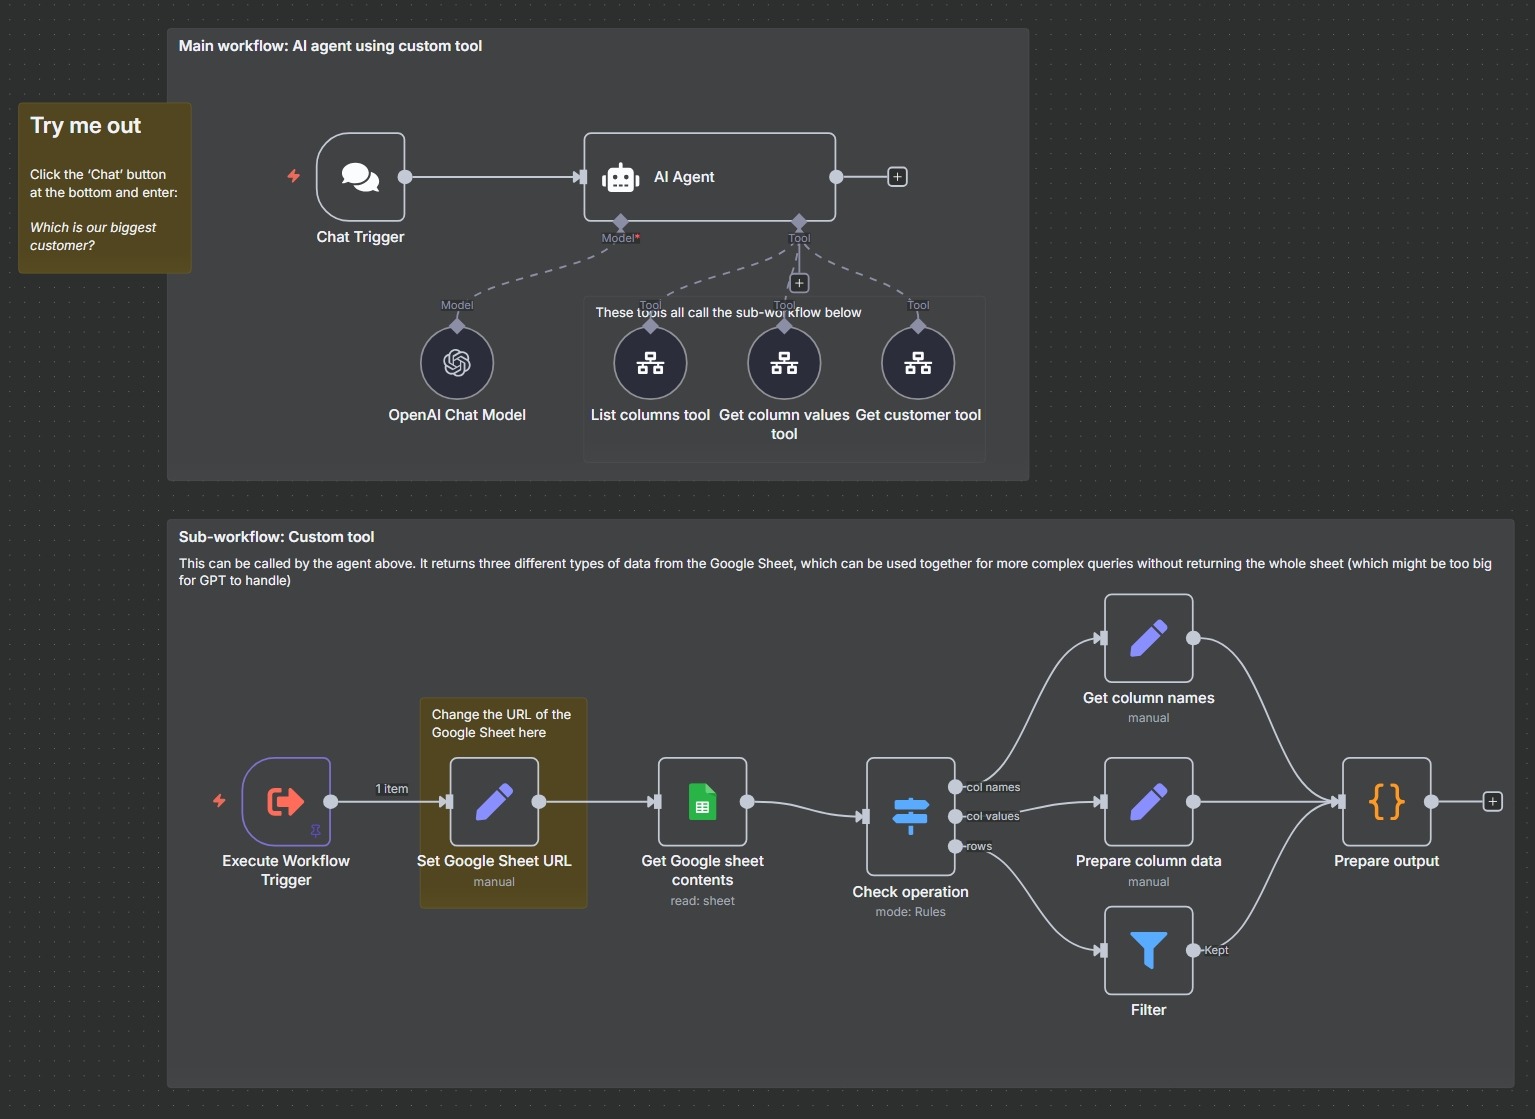Add a node after Prepare output
Image resolution: width=1535 pixels, height=1119 pixels.
coord(1492,802)
